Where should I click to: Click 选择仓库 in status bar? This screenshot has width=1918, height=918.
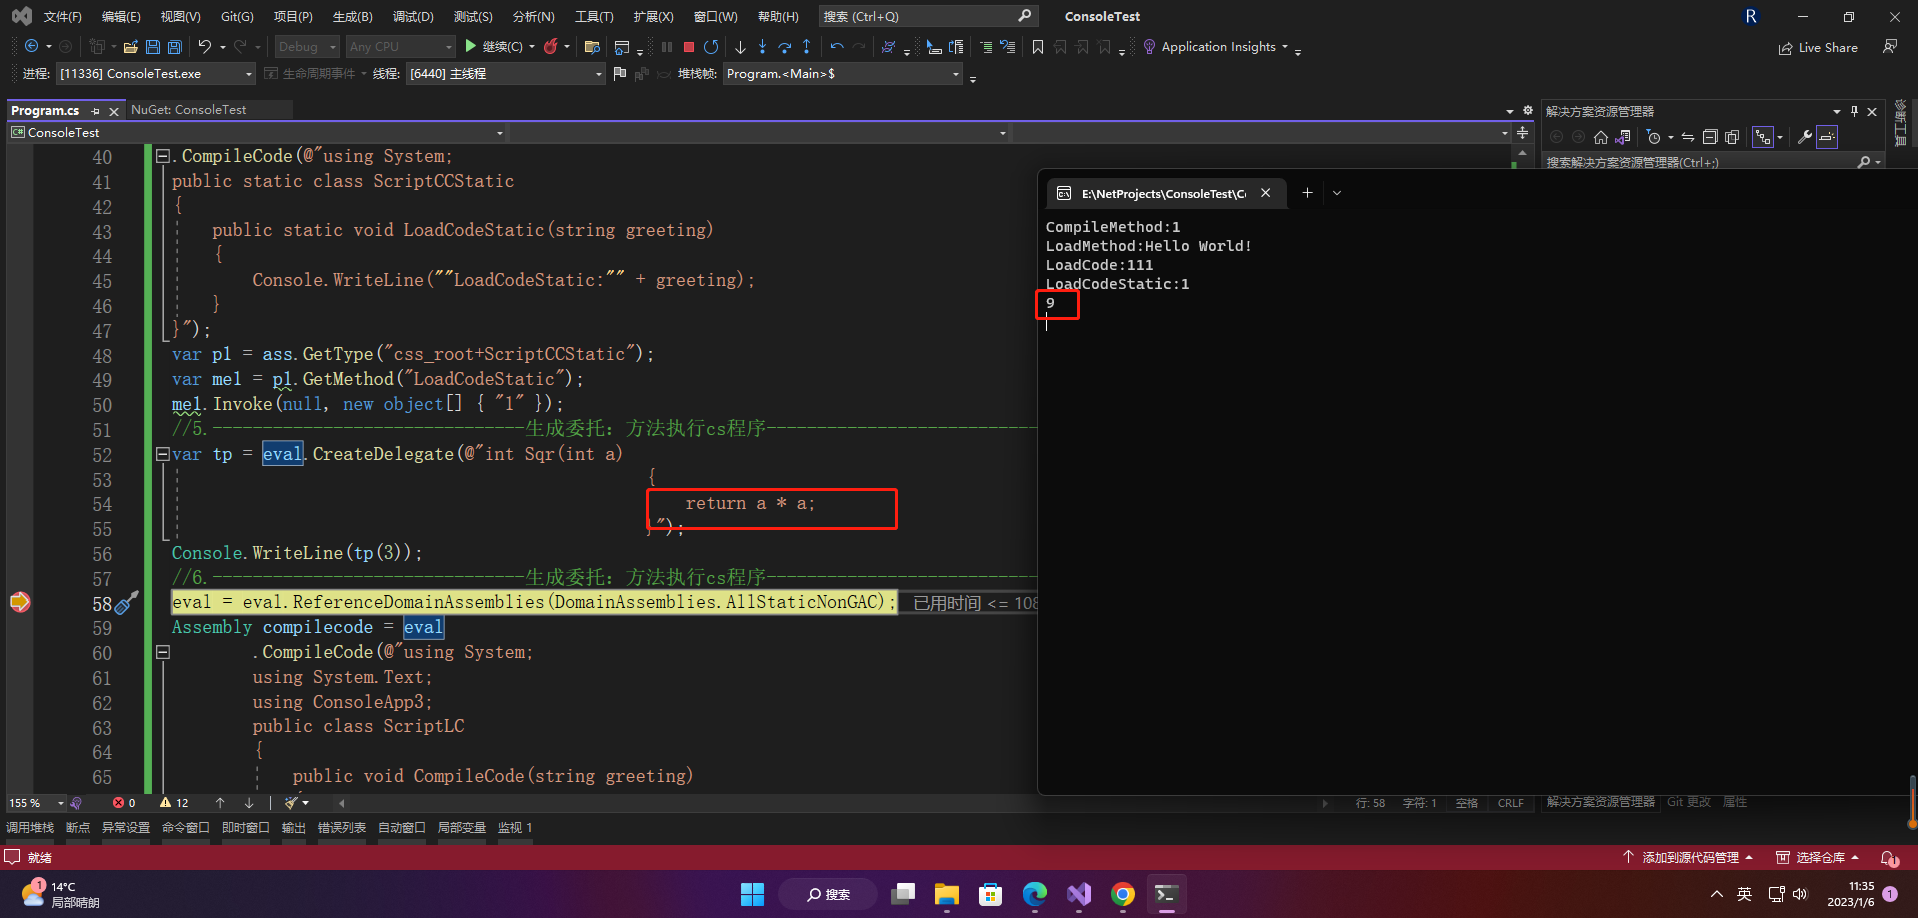(x=1817, y=858)
